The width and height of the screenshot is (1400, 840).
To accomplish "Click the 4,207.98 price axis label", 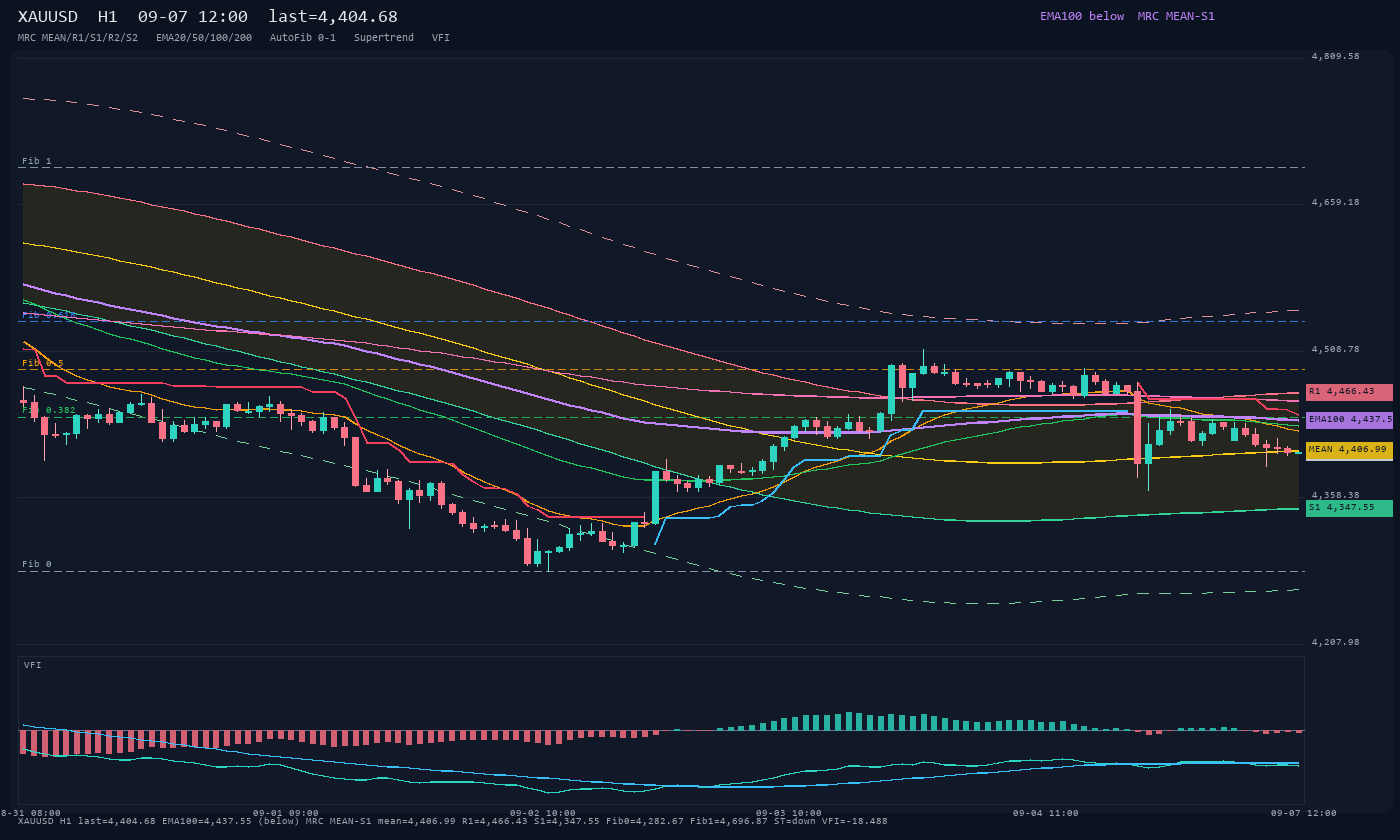I will pyautogui.click(x=1335, y=642).
